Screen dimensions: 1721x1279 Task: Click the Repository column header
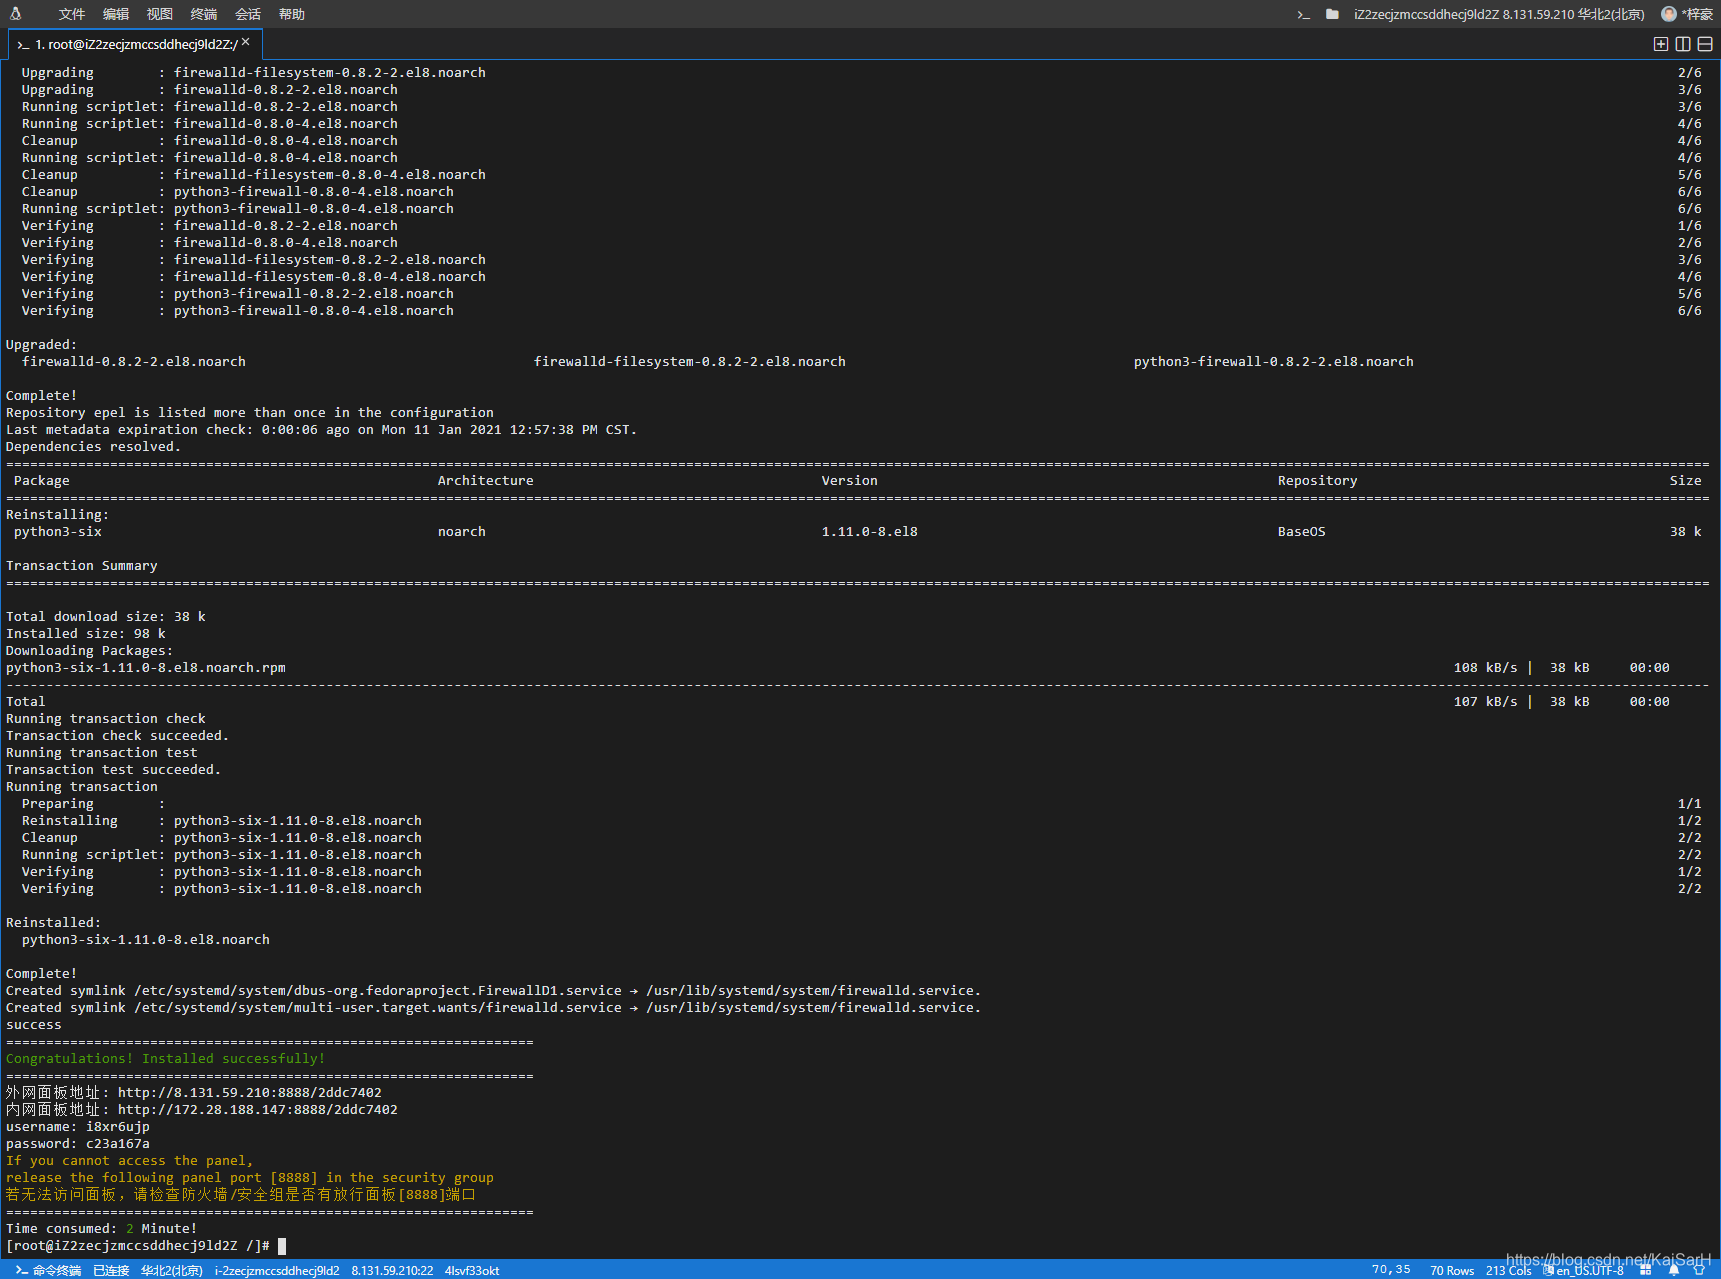1318,481
